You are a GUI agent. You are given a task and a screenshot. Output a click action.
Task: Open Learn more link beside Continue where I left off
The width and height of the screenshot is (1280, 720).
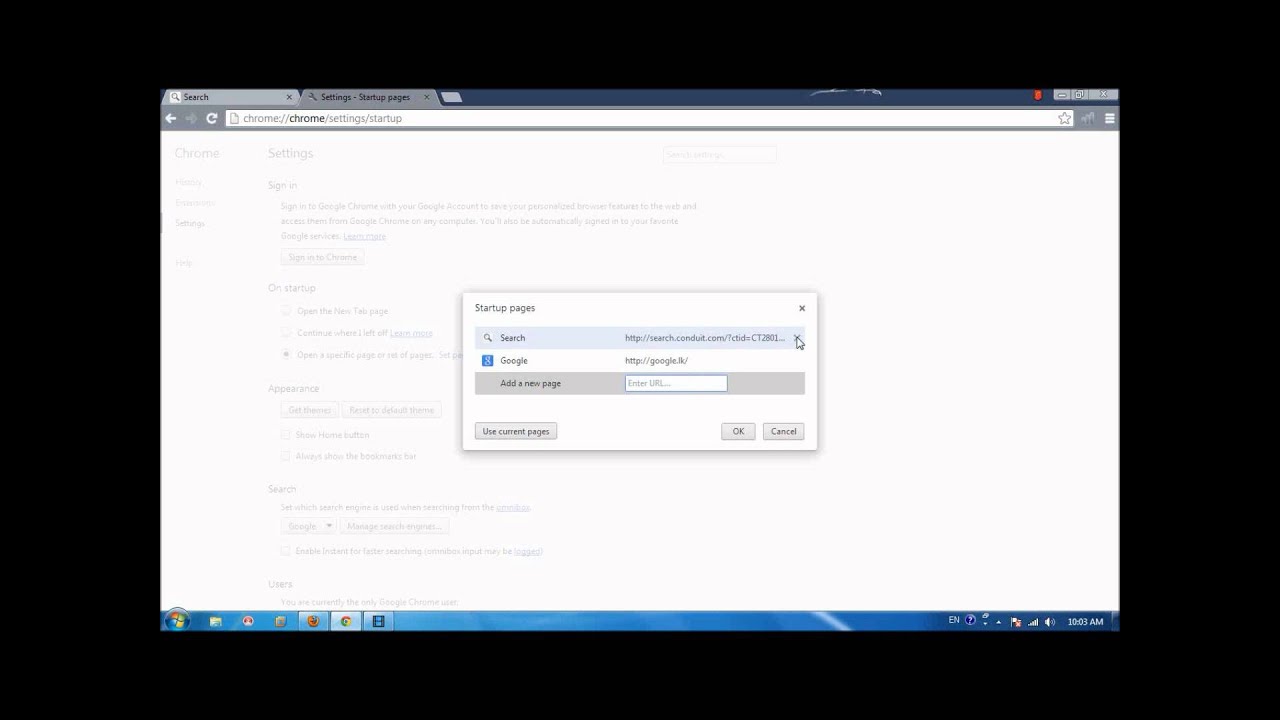pyautogui.click(x=411, y=333)
